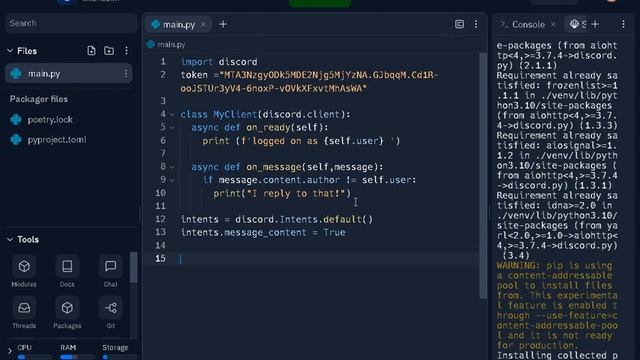Switch to the Shell tab
This screenshot has width=640, height=360.
tap(577, 24)
